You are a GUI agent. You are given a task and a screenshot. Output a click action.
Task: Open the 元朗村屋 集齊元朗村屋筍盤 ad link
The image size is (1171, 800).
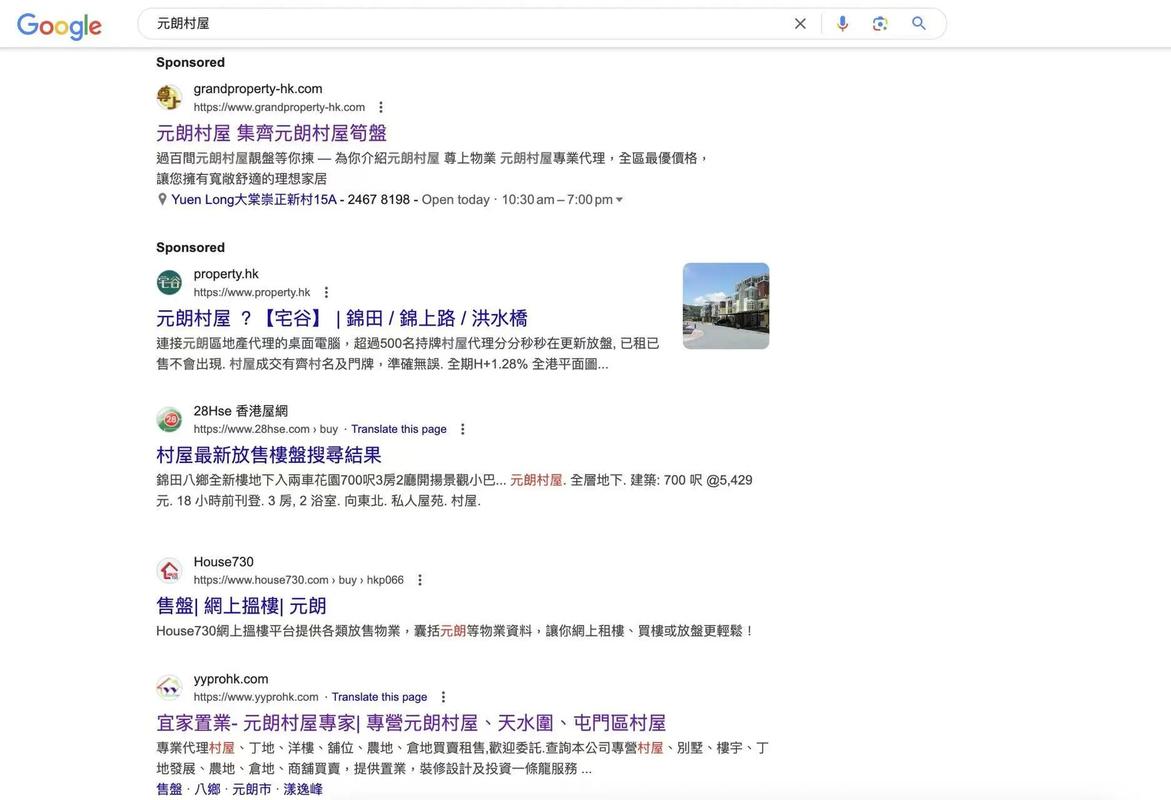[271, 133]
